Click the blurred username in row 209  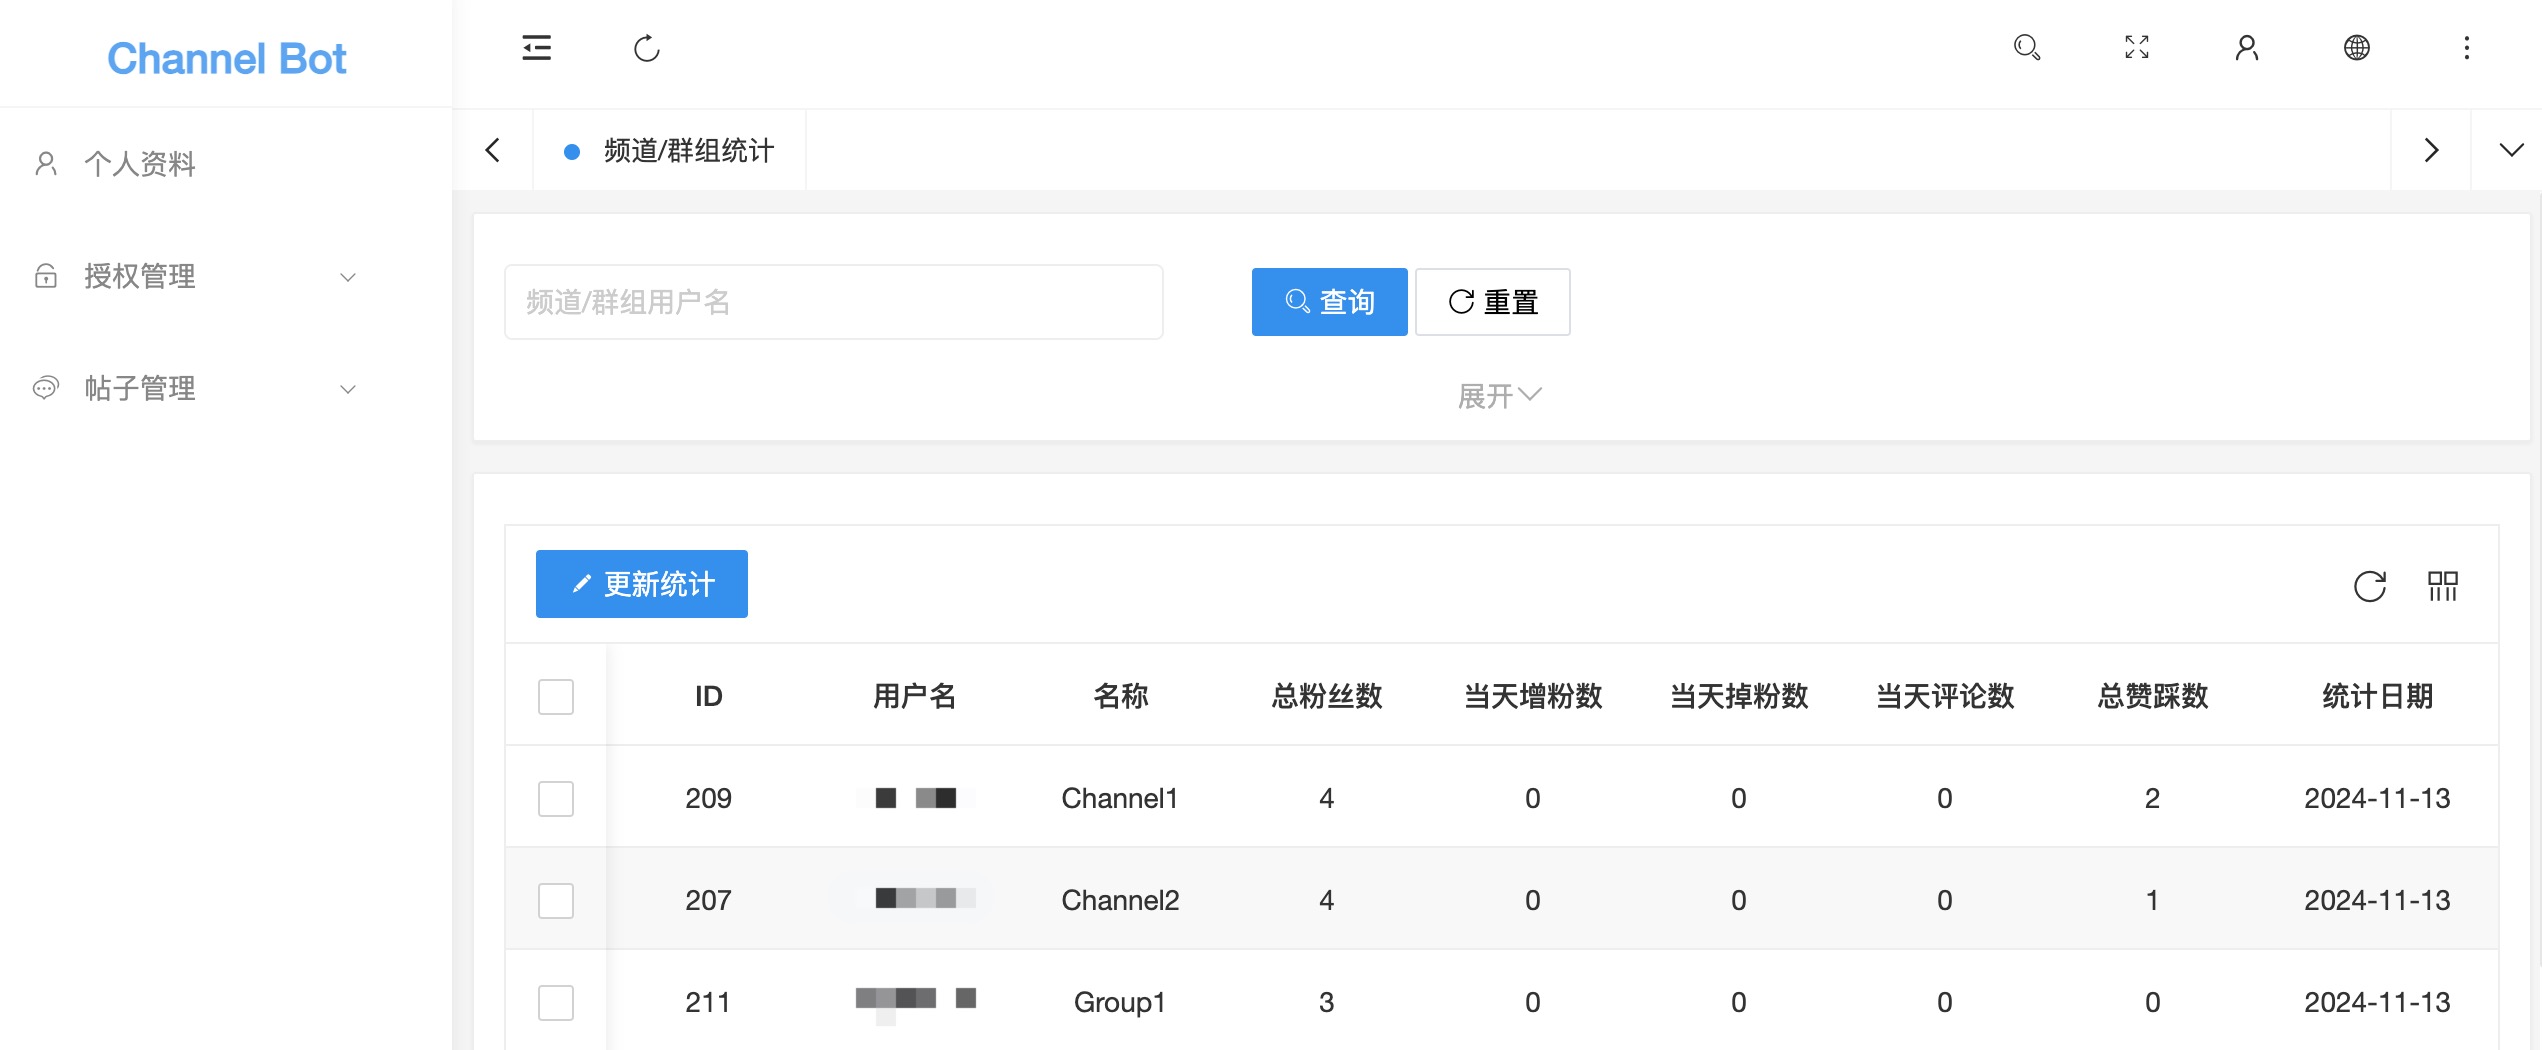[x=915, y=798]
